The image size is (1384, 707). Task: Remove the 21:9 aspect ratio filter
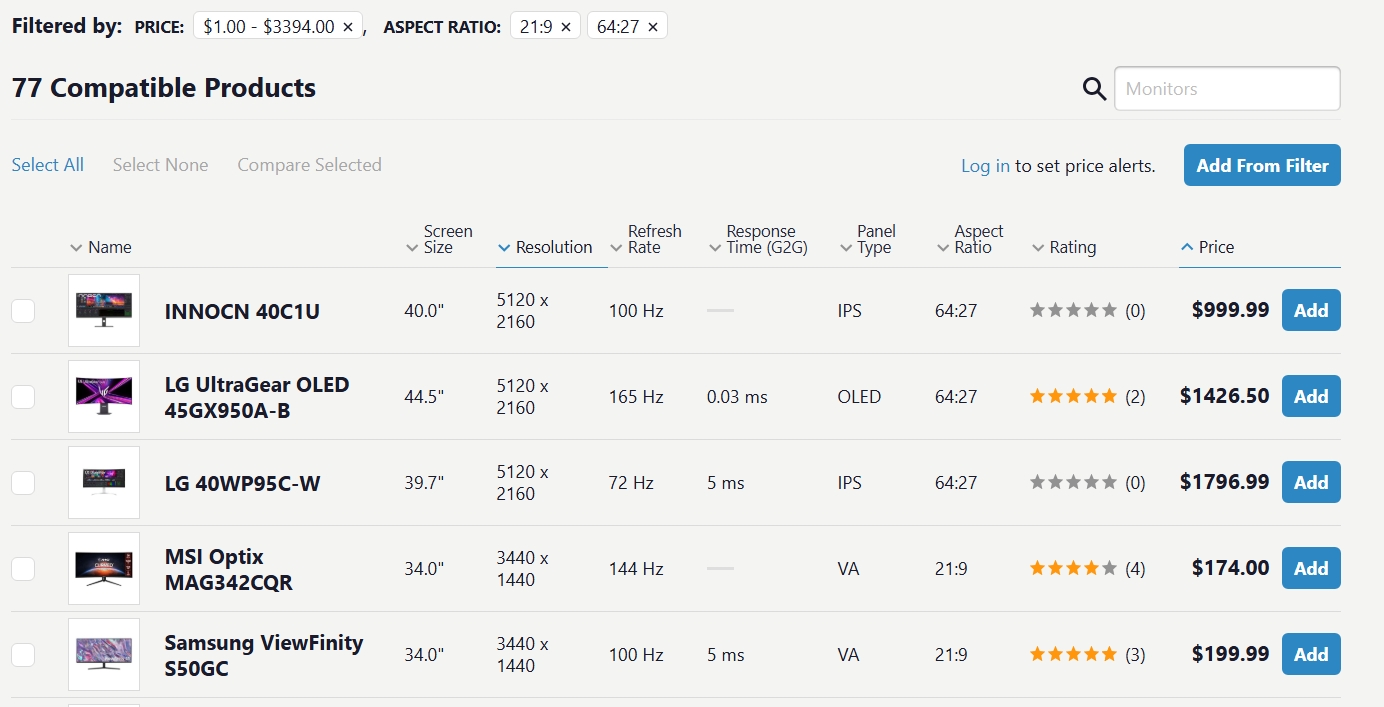[x=565, y=27]
